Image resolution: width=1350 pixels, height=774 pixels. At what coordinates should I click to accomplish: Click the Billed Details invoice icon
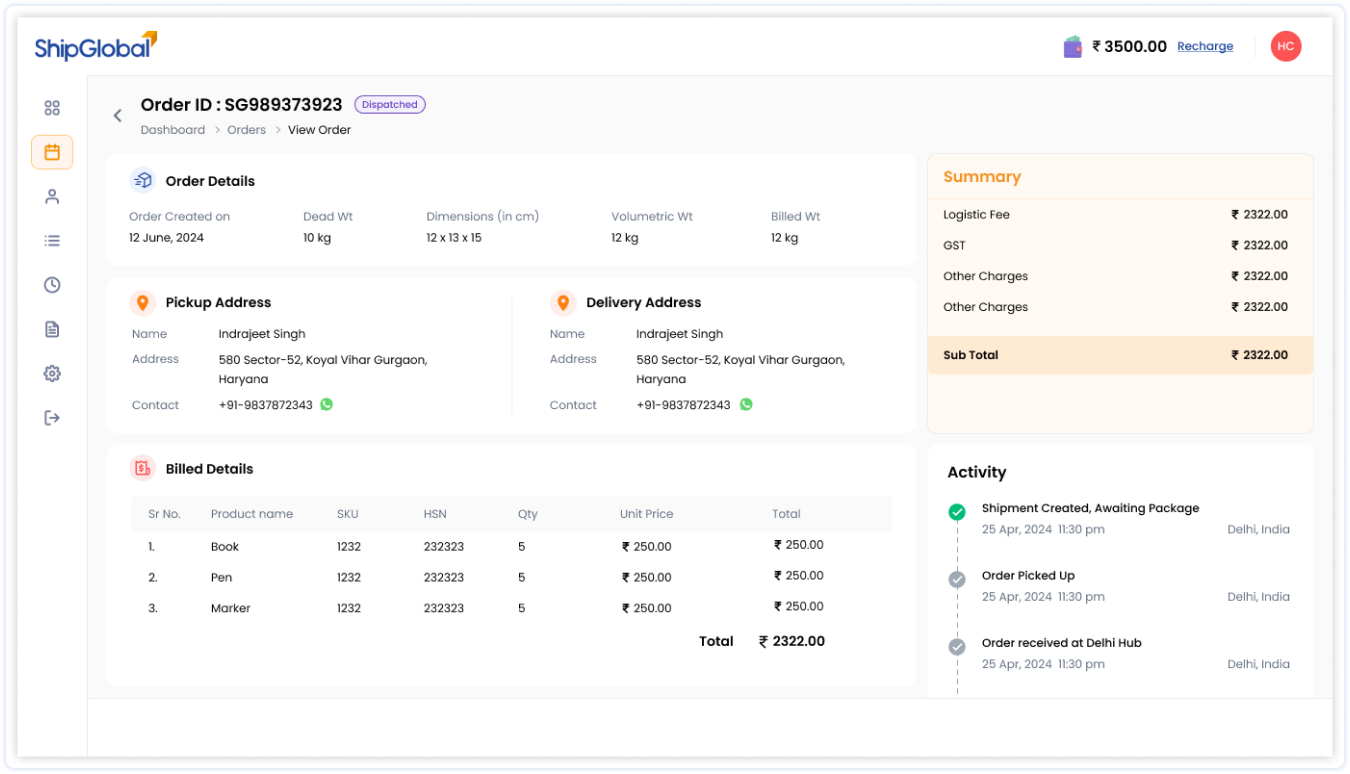pyautogui.click(x=140, y=468)
